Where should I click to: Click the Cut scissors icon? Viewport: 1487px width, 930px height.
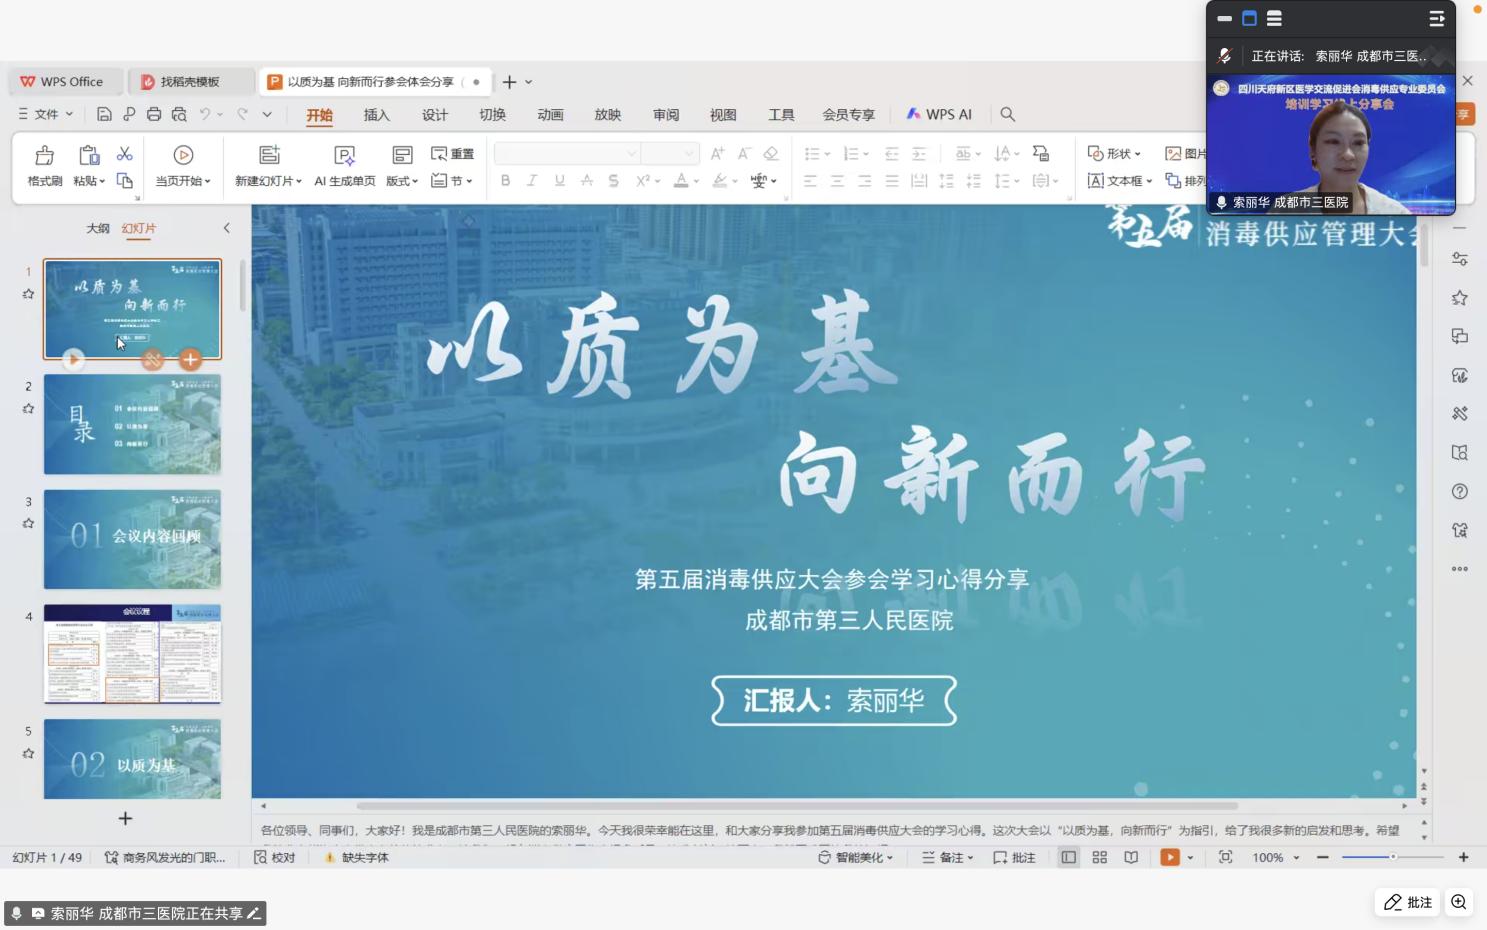[125, 154]
